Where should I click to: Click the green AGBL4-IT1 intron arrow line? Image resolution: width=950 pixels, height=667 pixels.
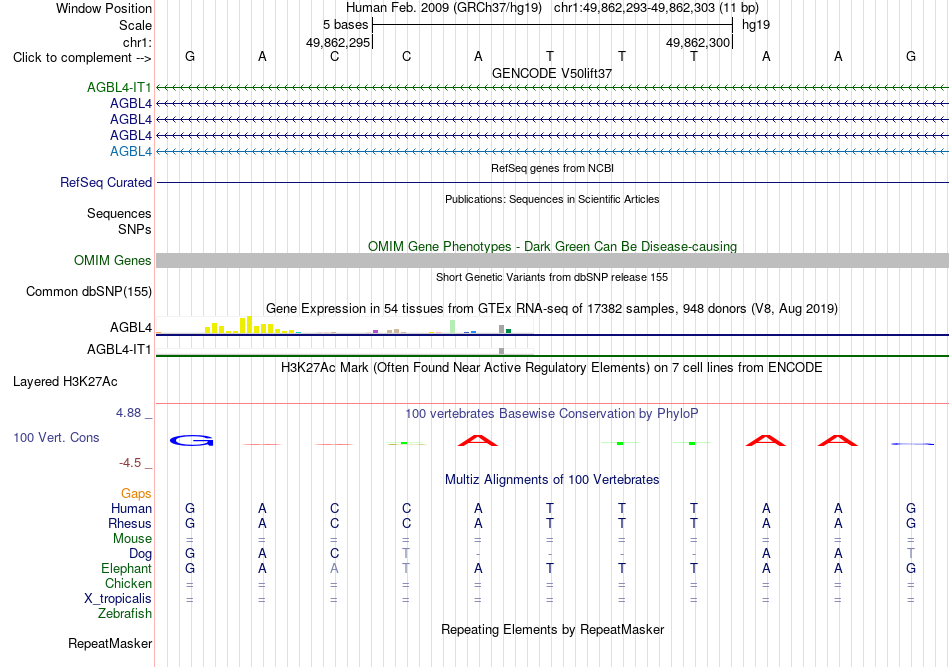[x=552, y=88]
